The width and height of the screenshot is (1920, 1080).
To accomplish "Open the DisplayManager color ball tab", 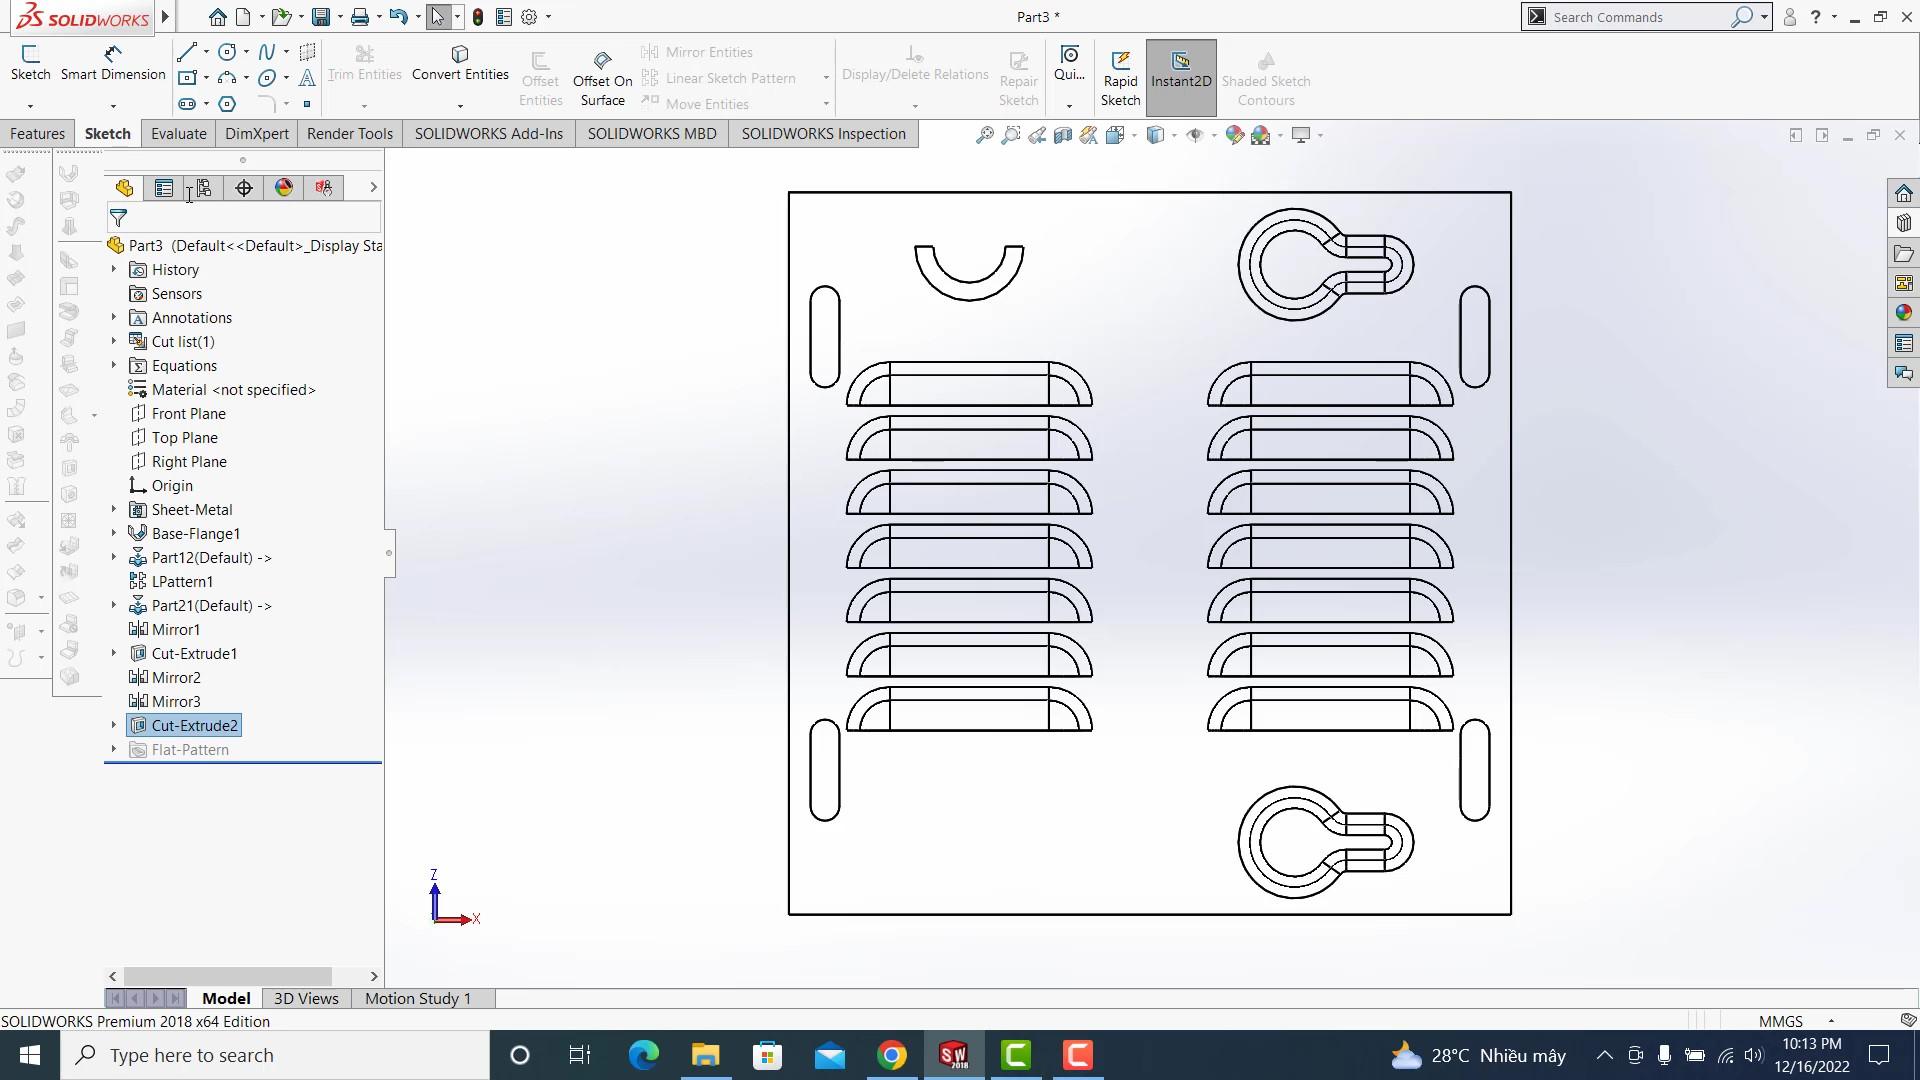I will [x=284, y=188].
